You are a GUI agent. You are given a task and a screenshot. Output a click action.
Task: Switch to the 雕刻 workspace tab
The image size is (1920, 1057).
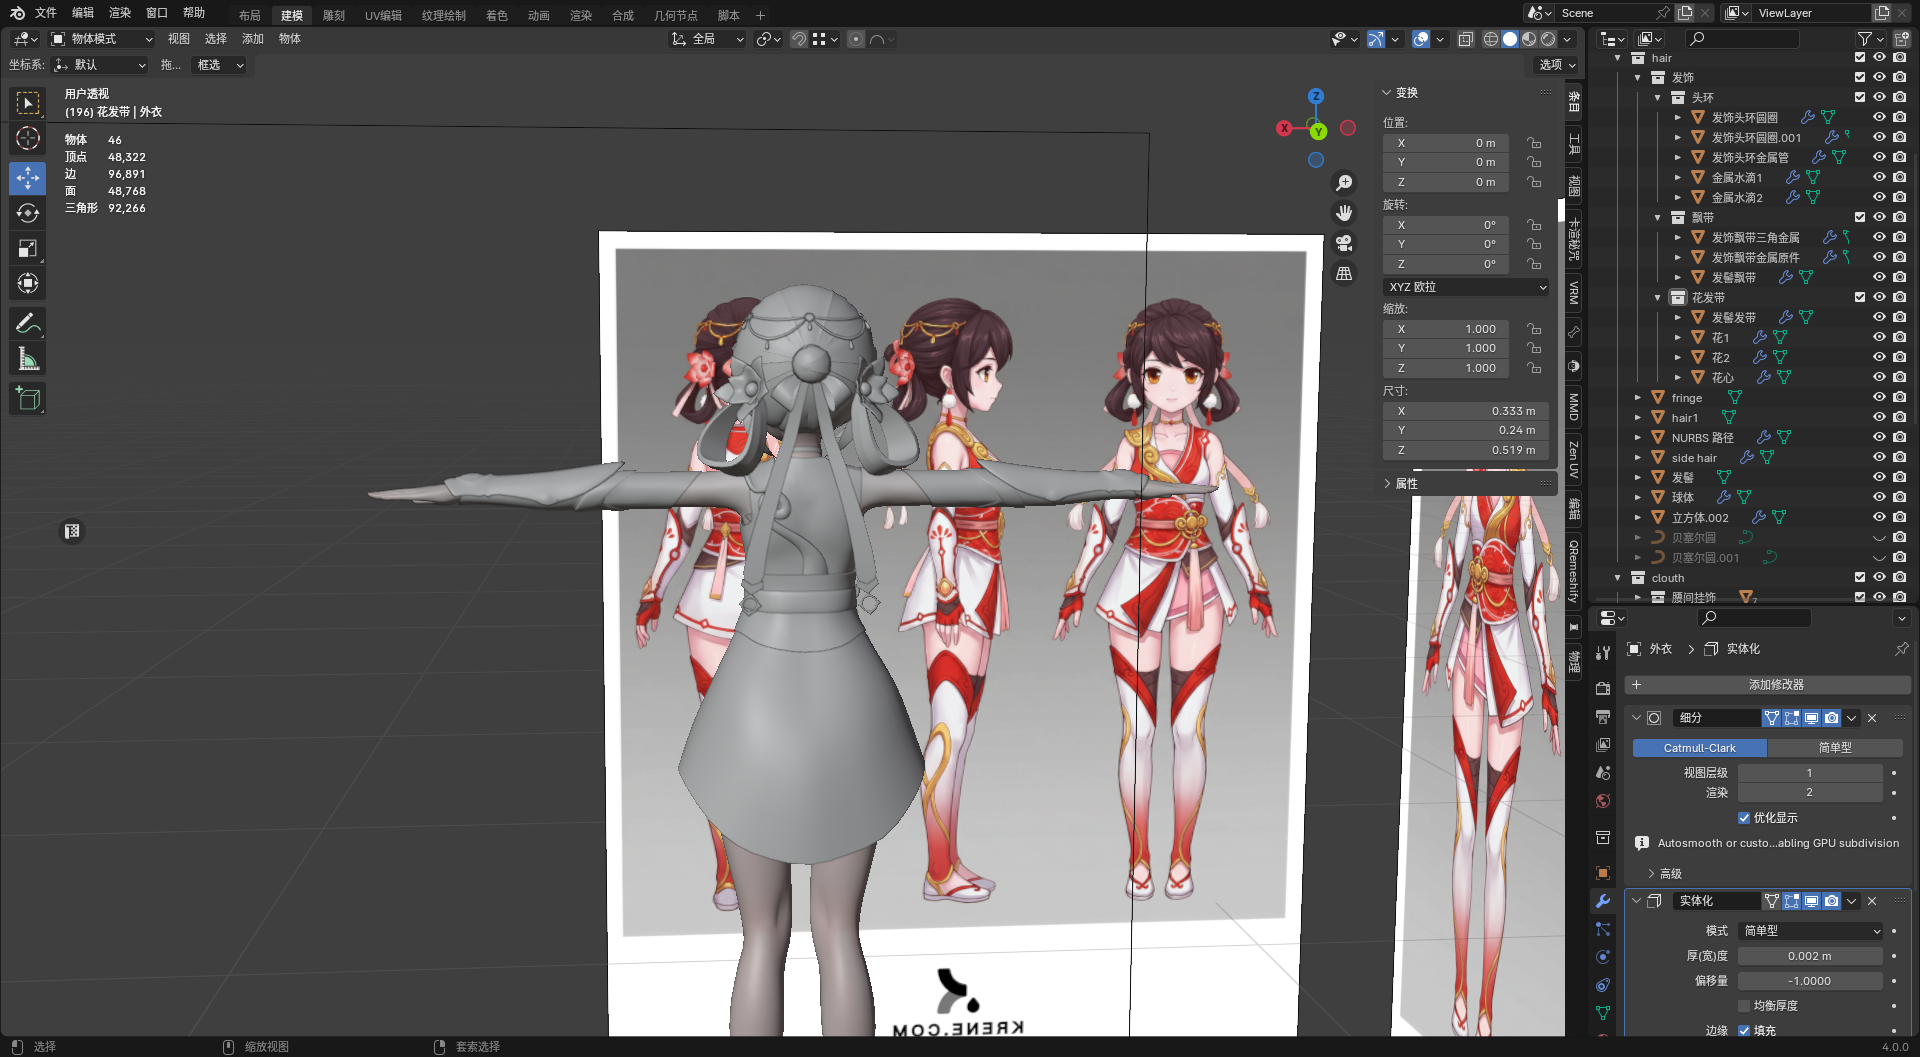click(x=334, y=15)
